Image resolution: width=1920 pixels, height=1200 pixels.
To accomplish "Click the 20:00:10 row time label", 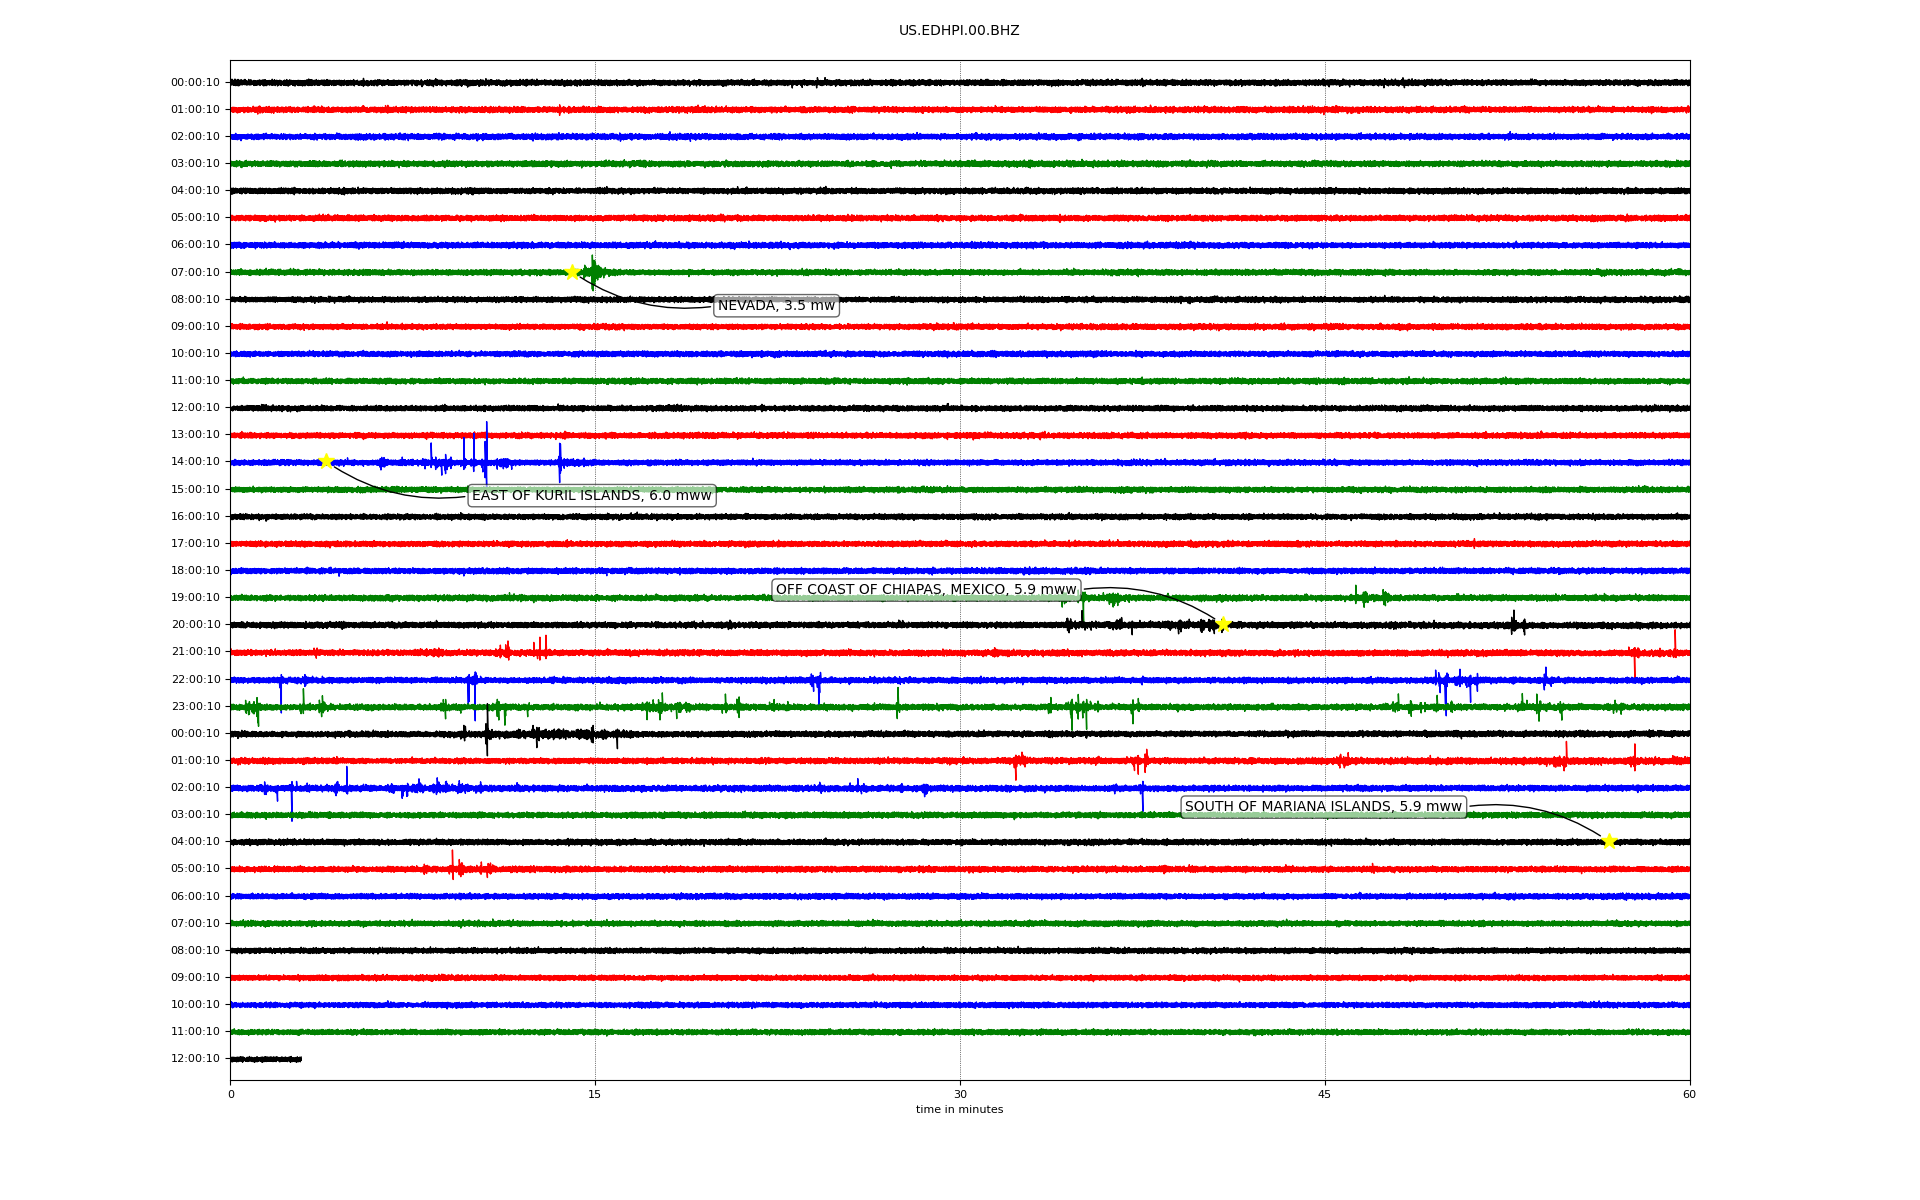I will pos(195,625).
